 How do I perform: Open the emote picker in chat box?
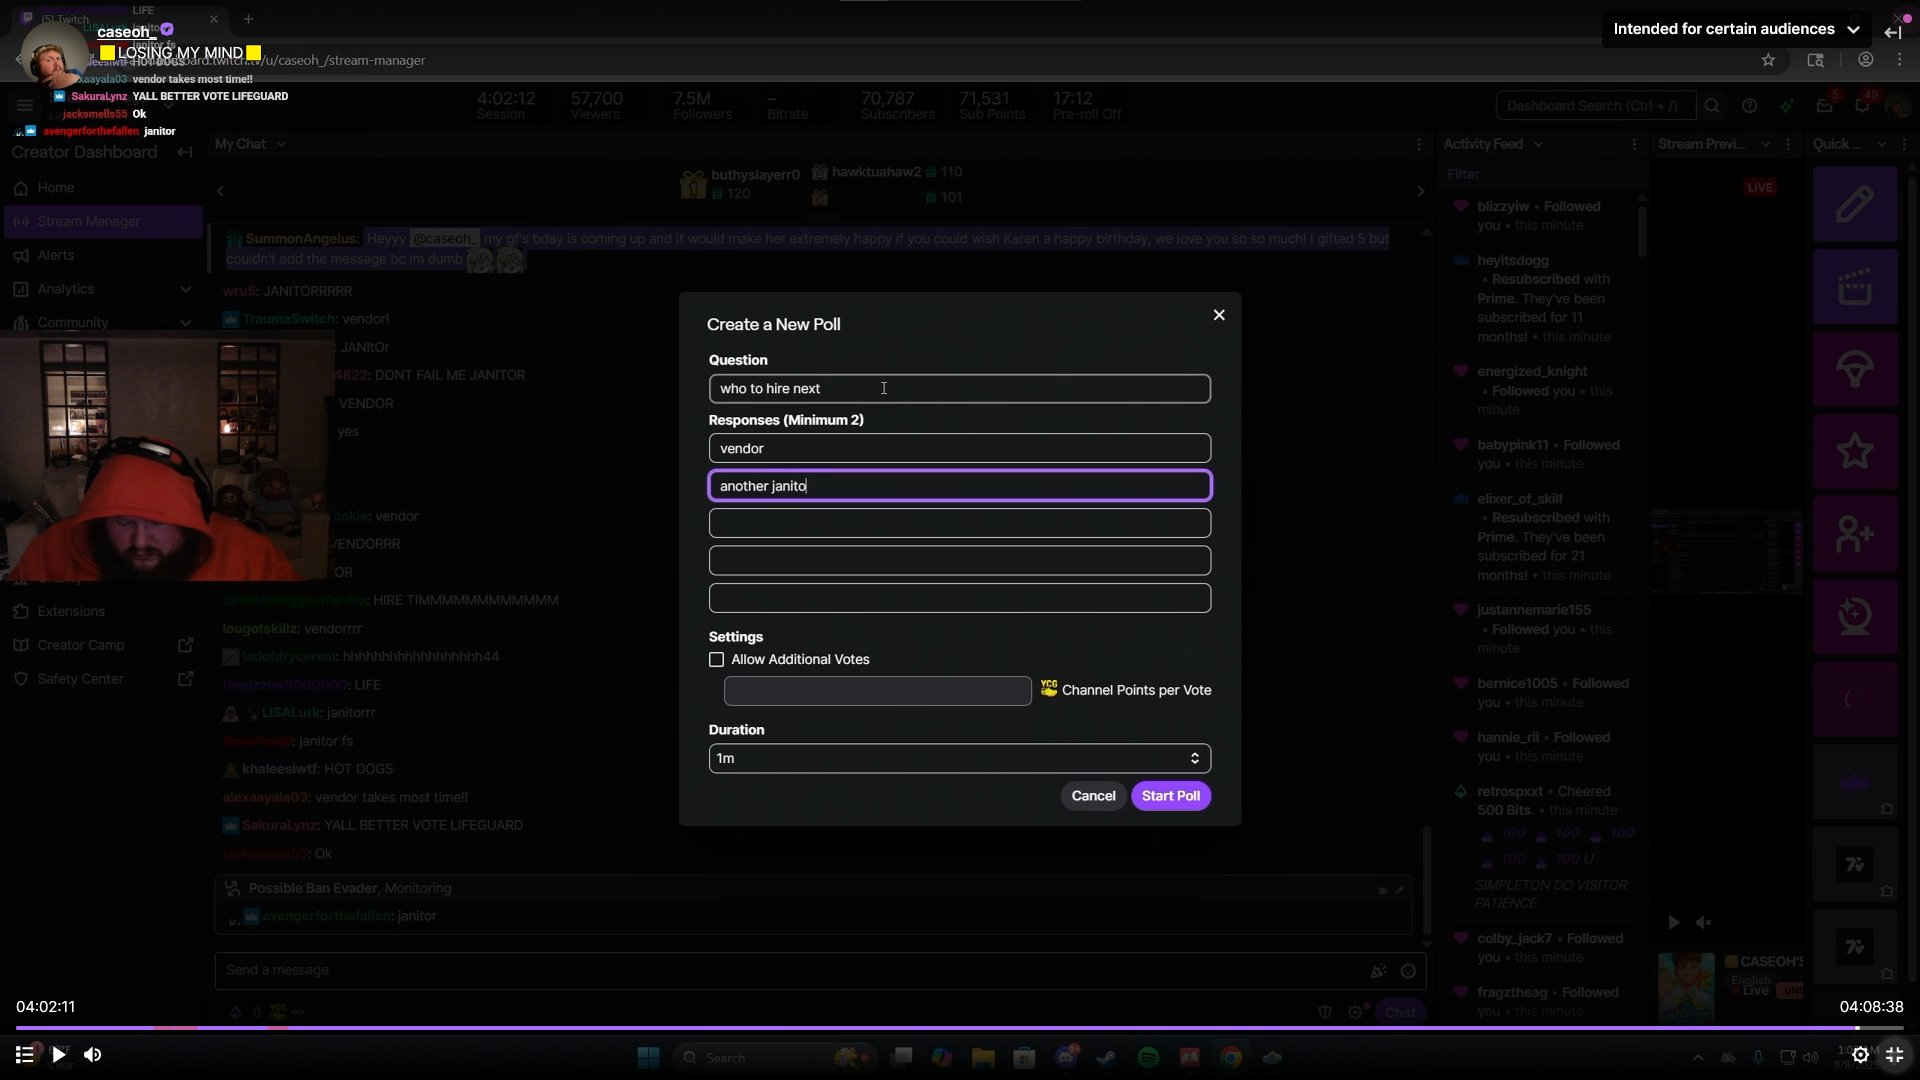pos(1408,971)
